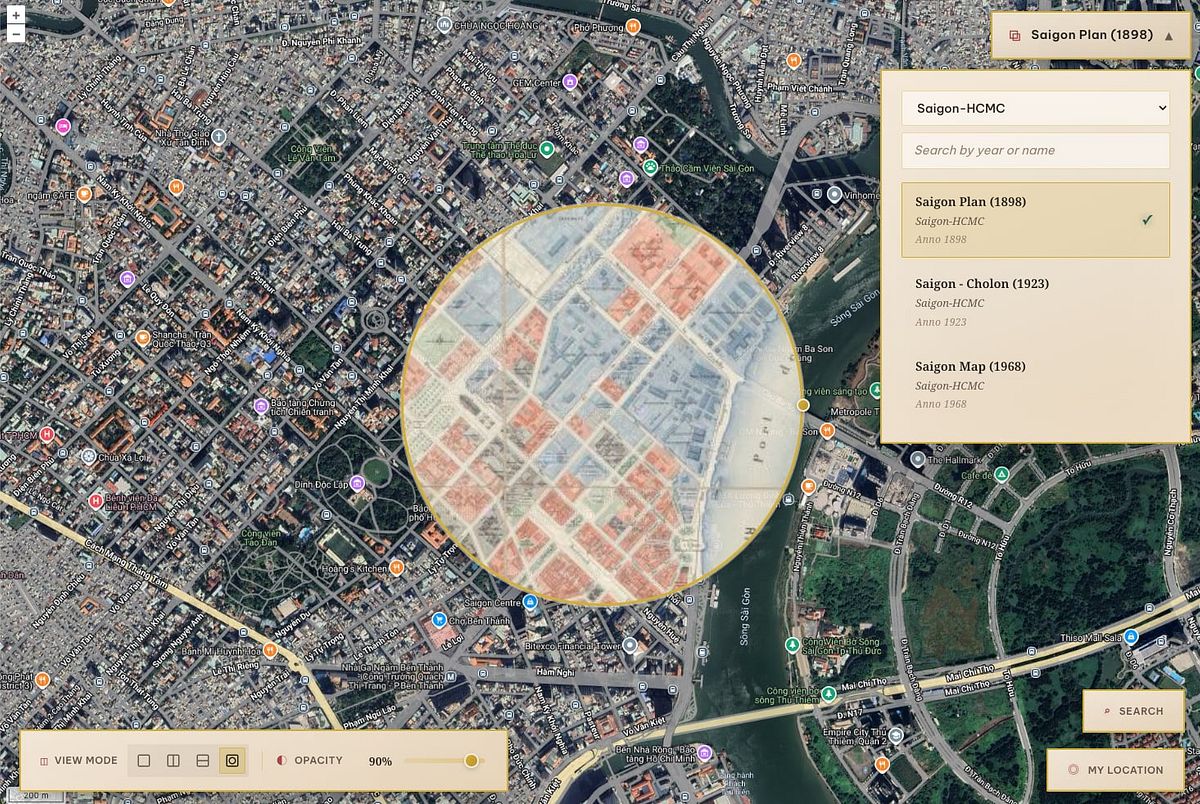Click the half-circle opacity icon

coord(281,761)
